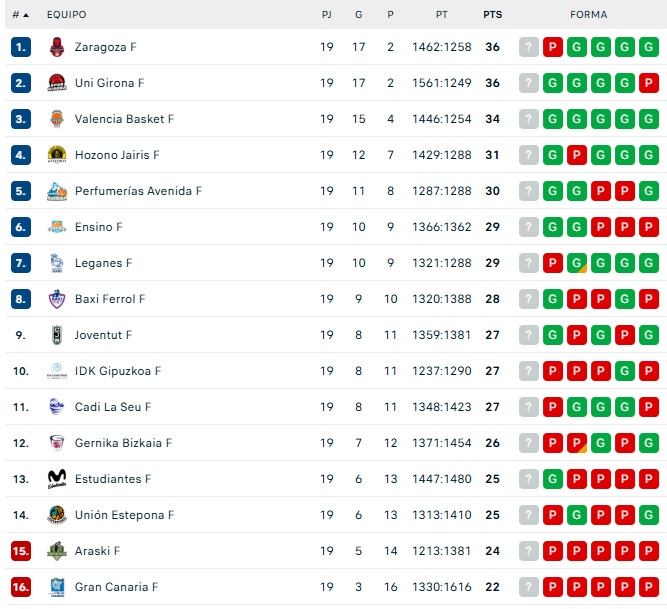The height and width of the screenshot is (609, 667).
Task: Open the Unión Estepona F team link
Action: click(x=124, y=515)
